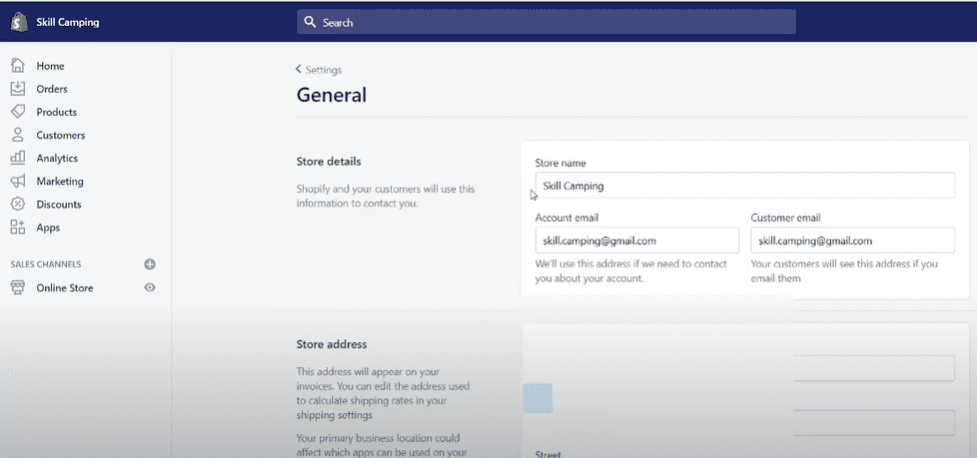The height and width of the screenshot is (458, 977).
Task: Focus the top Search field
Action: coord(546,22)
